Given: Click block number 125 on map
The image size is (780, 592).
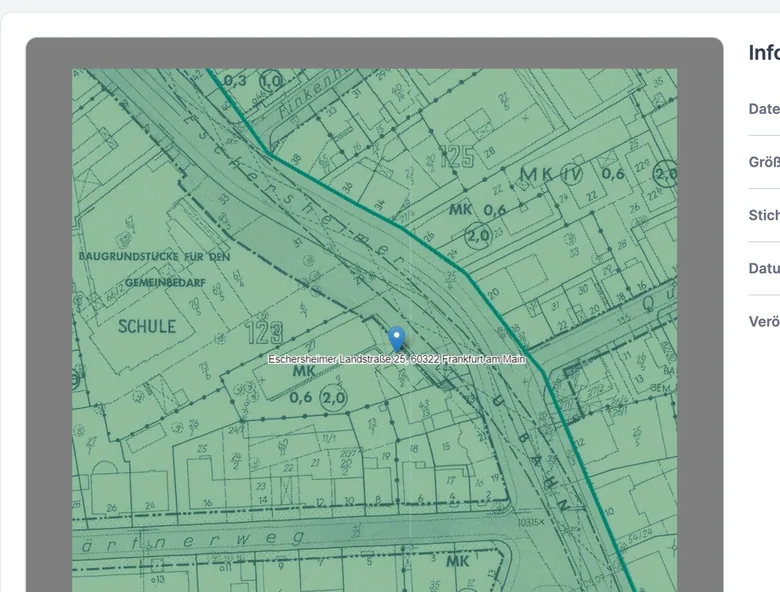Looking at the screenshot, I should (x=457, y=156).
